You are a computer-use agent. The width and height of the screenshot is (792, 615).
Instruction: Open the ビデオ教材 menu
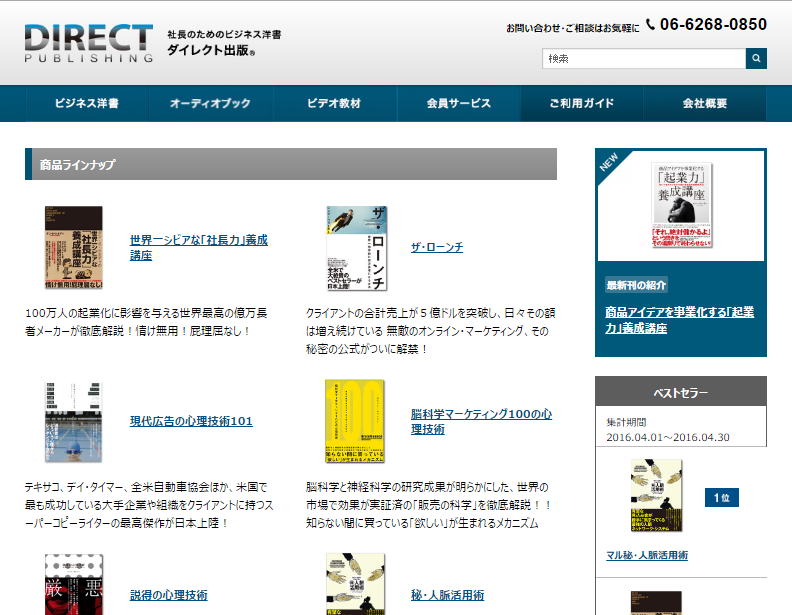(334, 104)
